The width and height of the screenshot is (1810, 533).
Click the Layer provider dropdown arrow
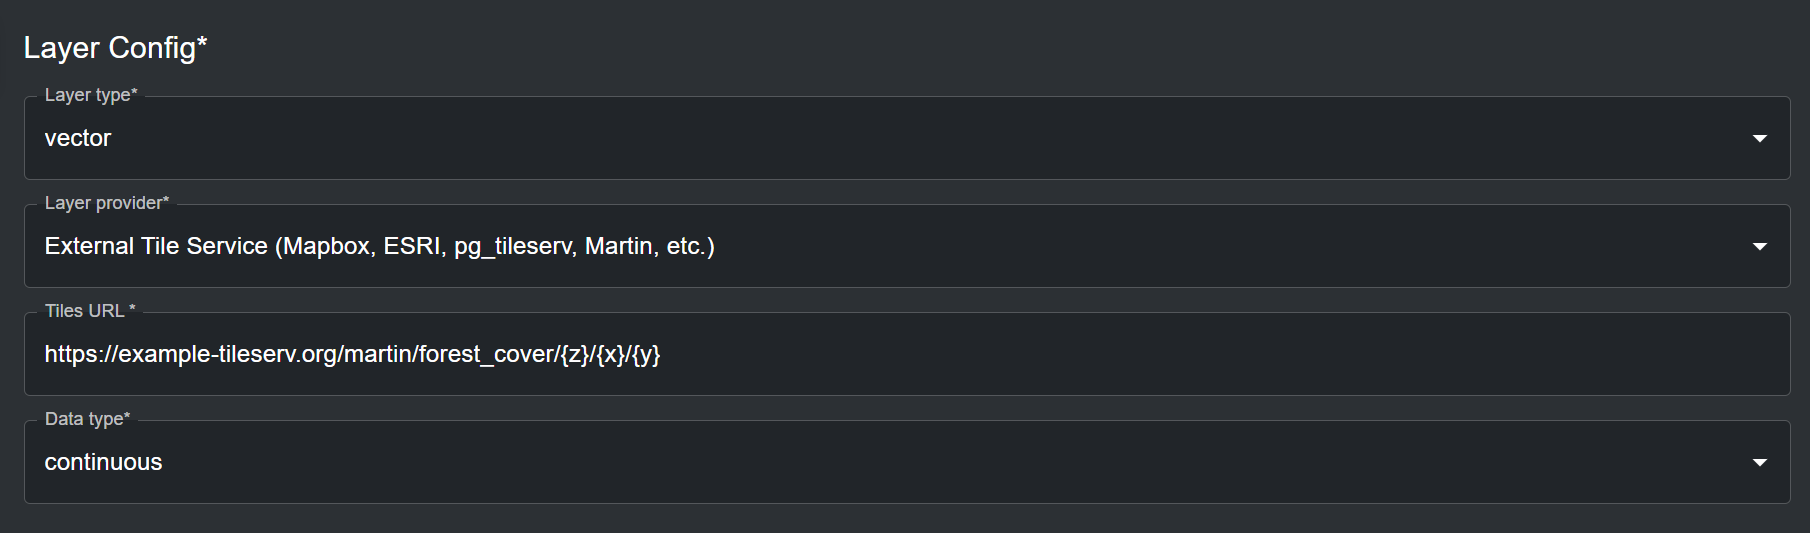point(1760,246)
